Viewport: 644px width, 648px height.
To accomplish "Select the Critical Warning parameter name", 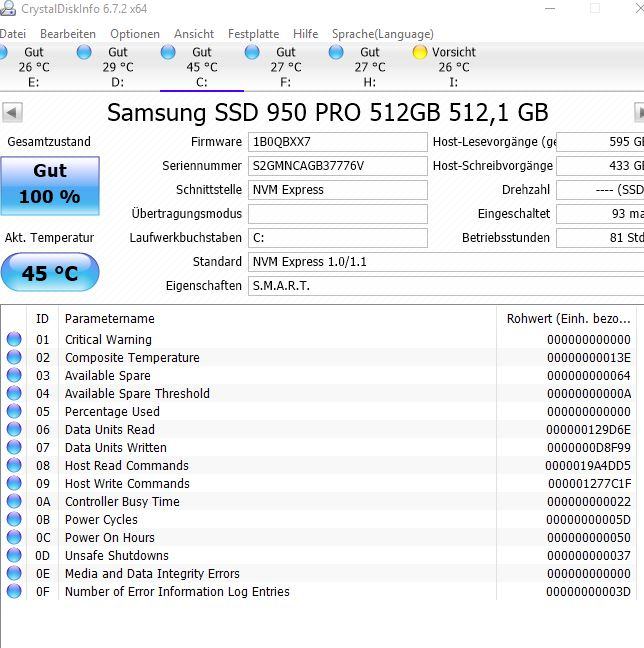I will point(108,340).
